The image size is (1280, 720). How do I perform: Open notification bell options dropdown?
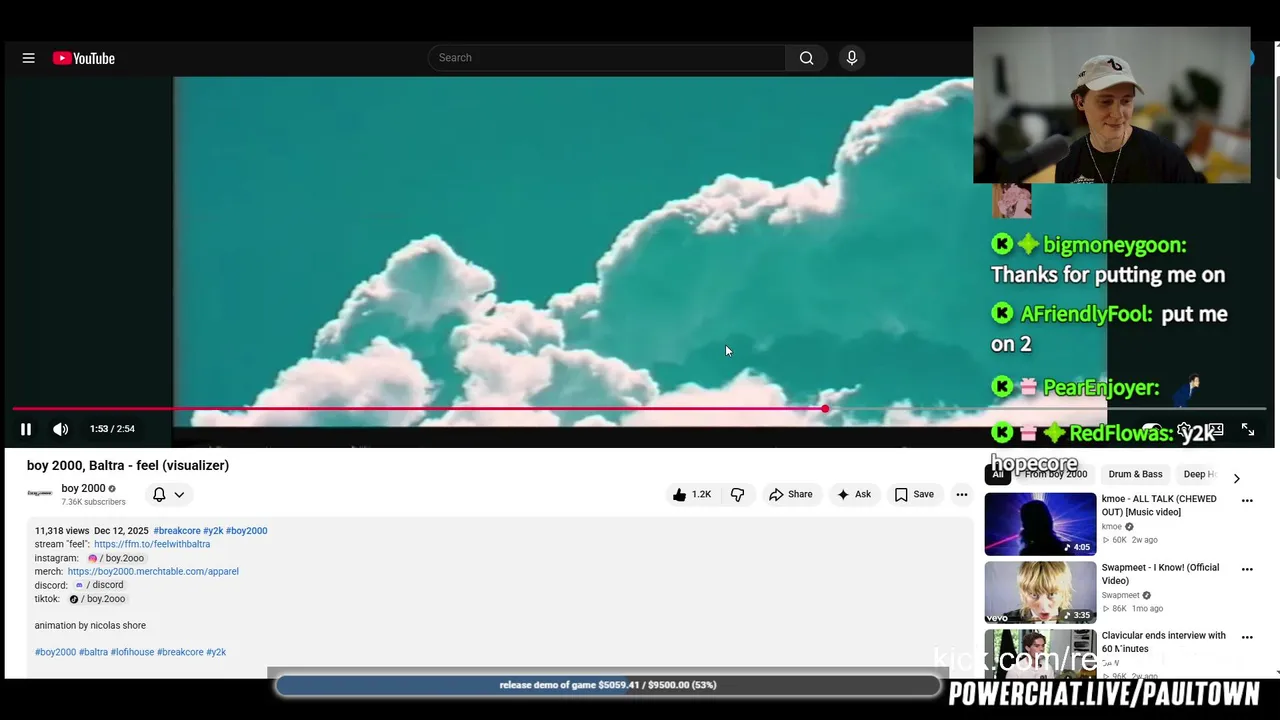click(168, 494)
